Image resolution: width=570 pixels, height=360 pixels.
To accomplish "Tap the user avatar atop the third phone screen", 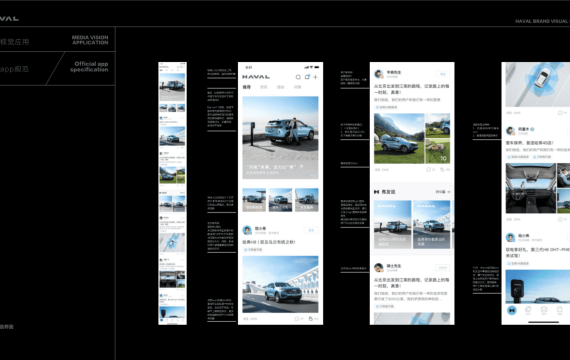I will tap(379, 74).
